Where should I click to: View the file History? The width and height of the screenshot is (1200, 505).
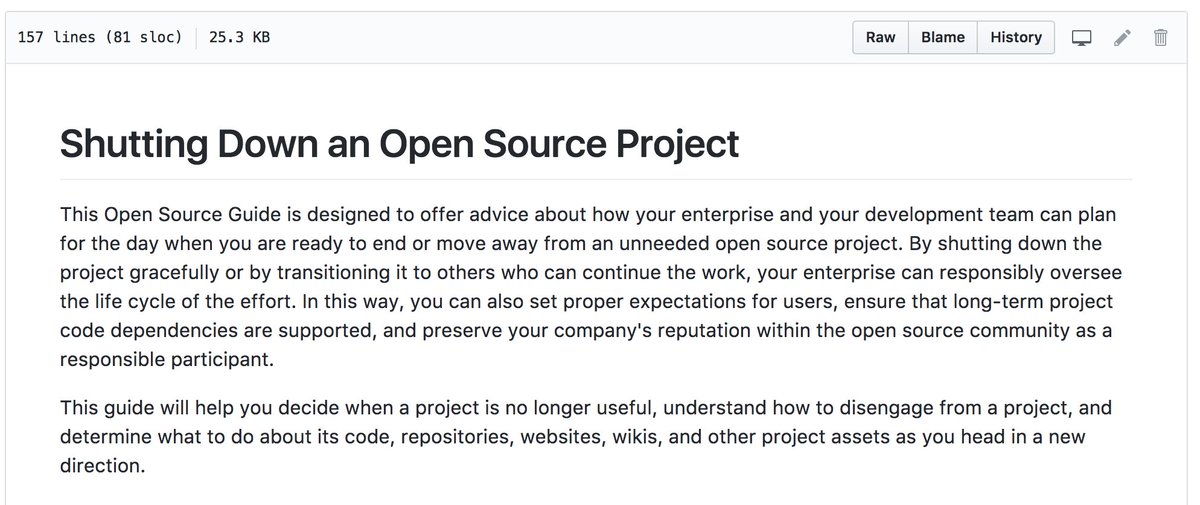point(1015,37)
